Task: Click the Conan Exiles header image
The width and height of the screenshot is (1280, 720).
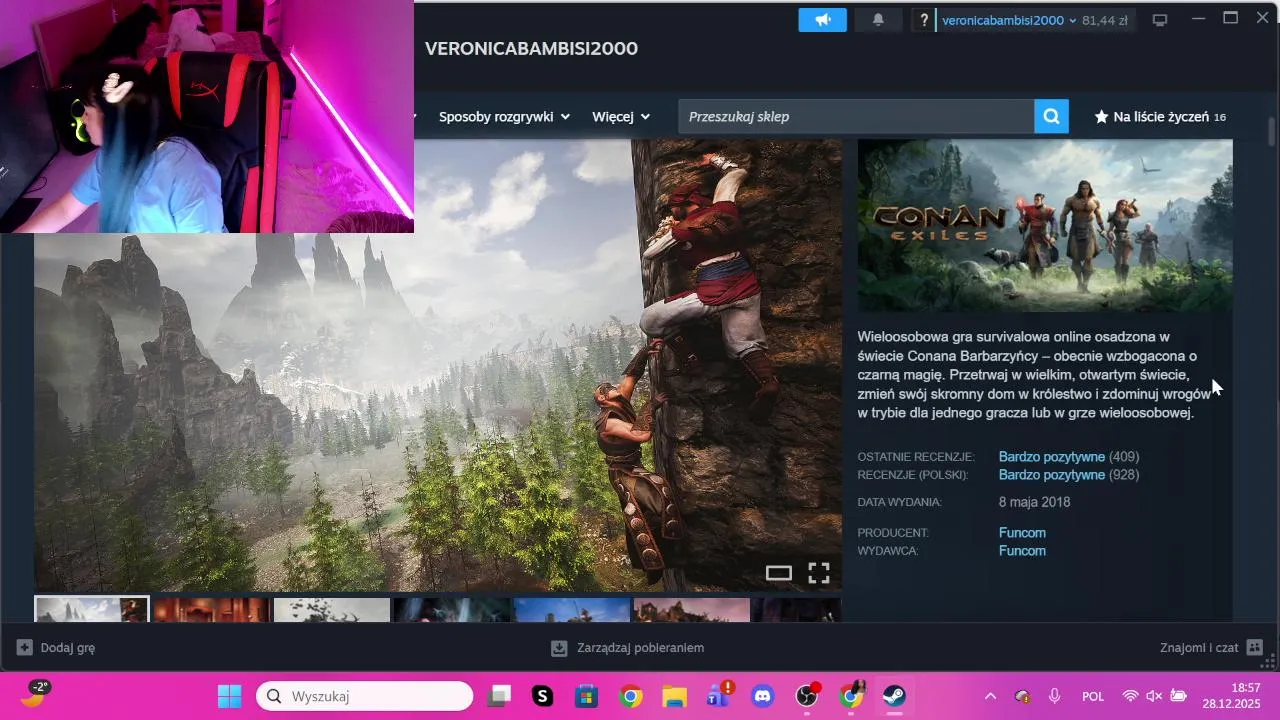Action: pyautogui.click(x=1045, y=225)
